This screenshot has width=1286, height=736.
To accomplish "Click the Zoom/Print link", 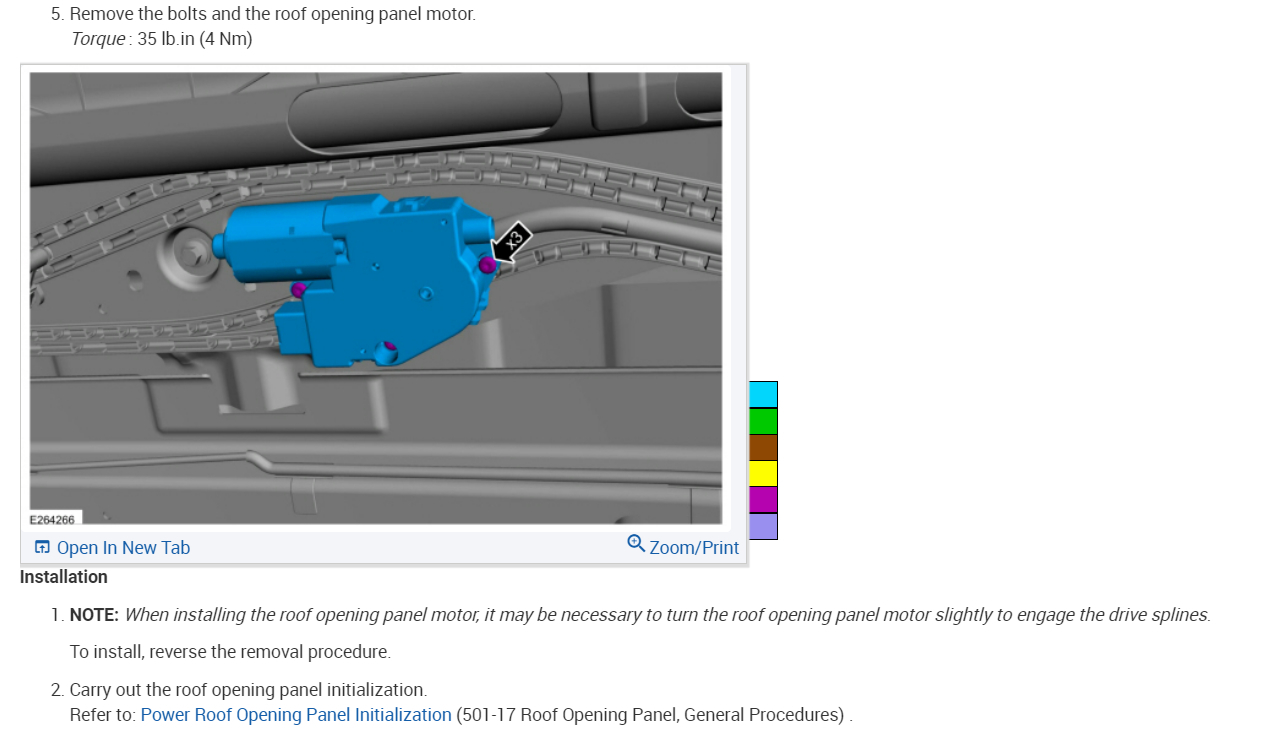I will pyautogui.click(x=694, y=547).
